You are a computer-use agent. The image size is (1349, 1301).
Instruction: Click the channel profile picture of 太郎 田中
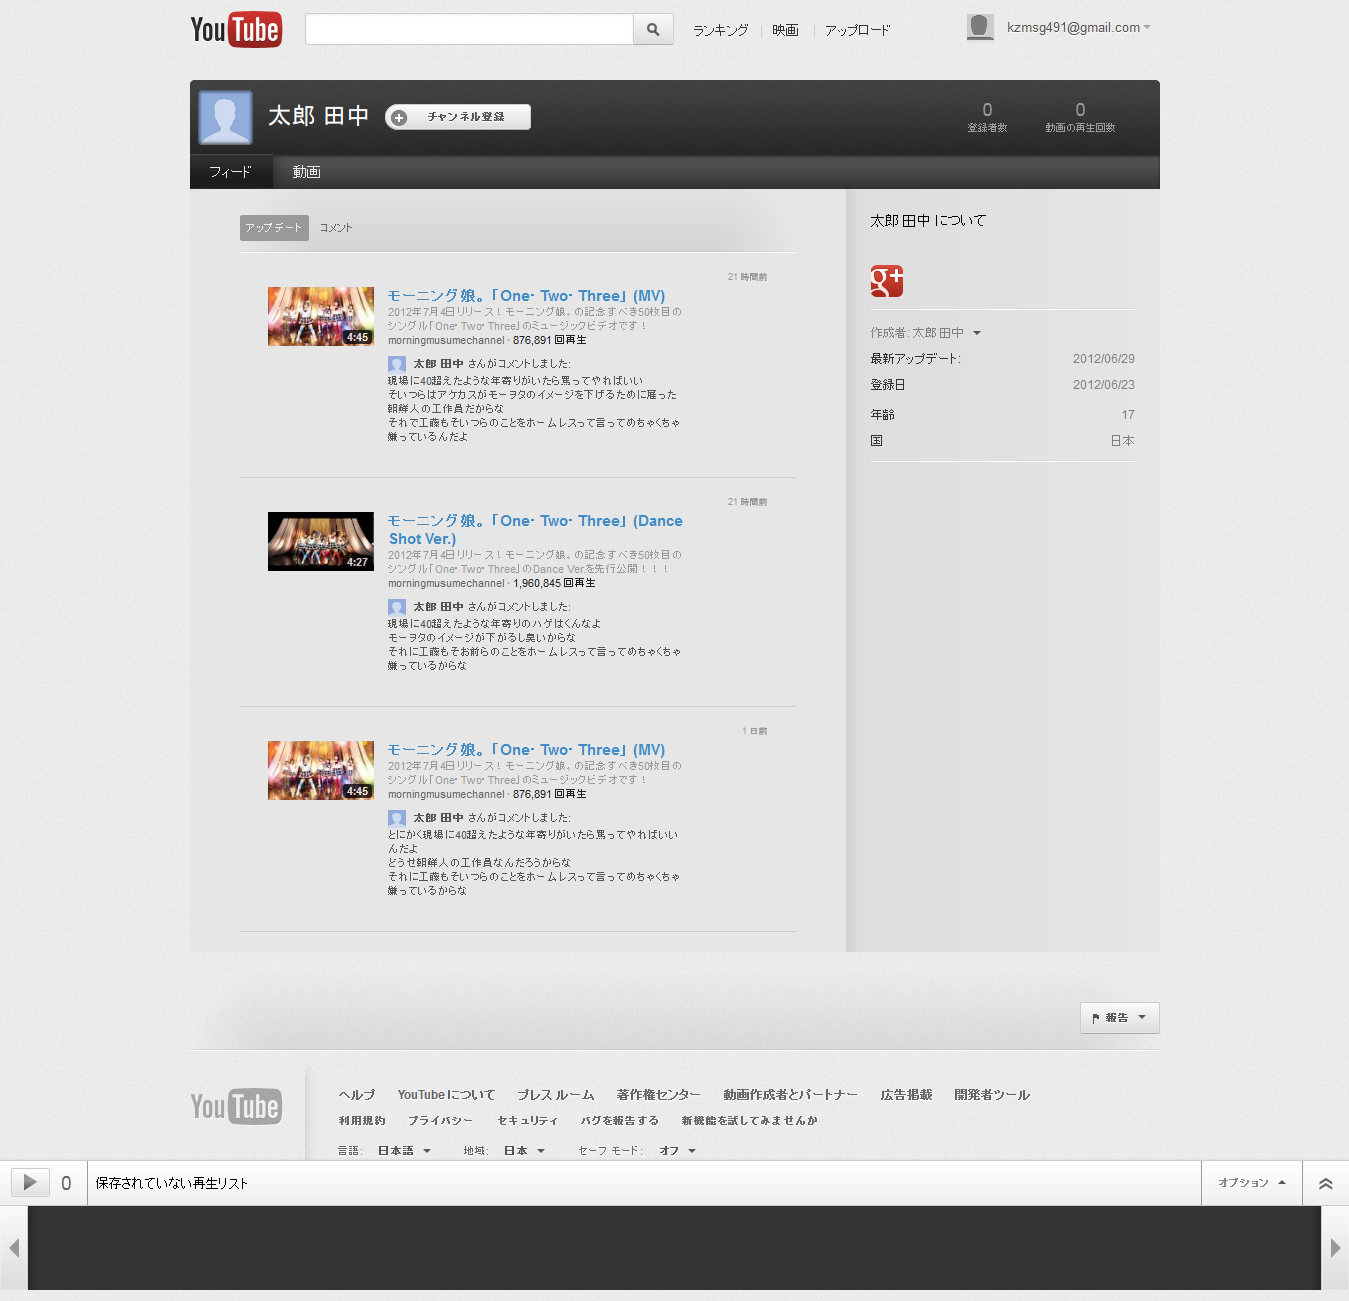(x=225, y=117)
